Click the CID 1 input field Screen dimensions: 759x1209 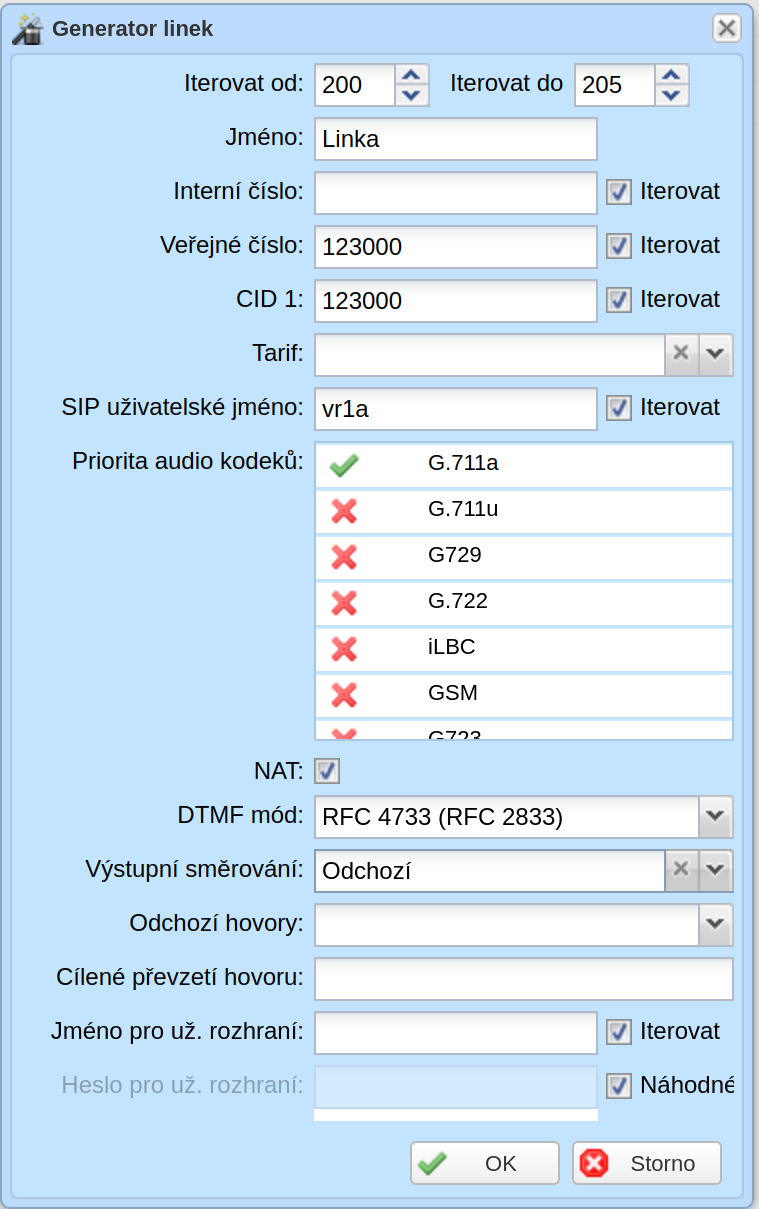[x=456, y=300]
